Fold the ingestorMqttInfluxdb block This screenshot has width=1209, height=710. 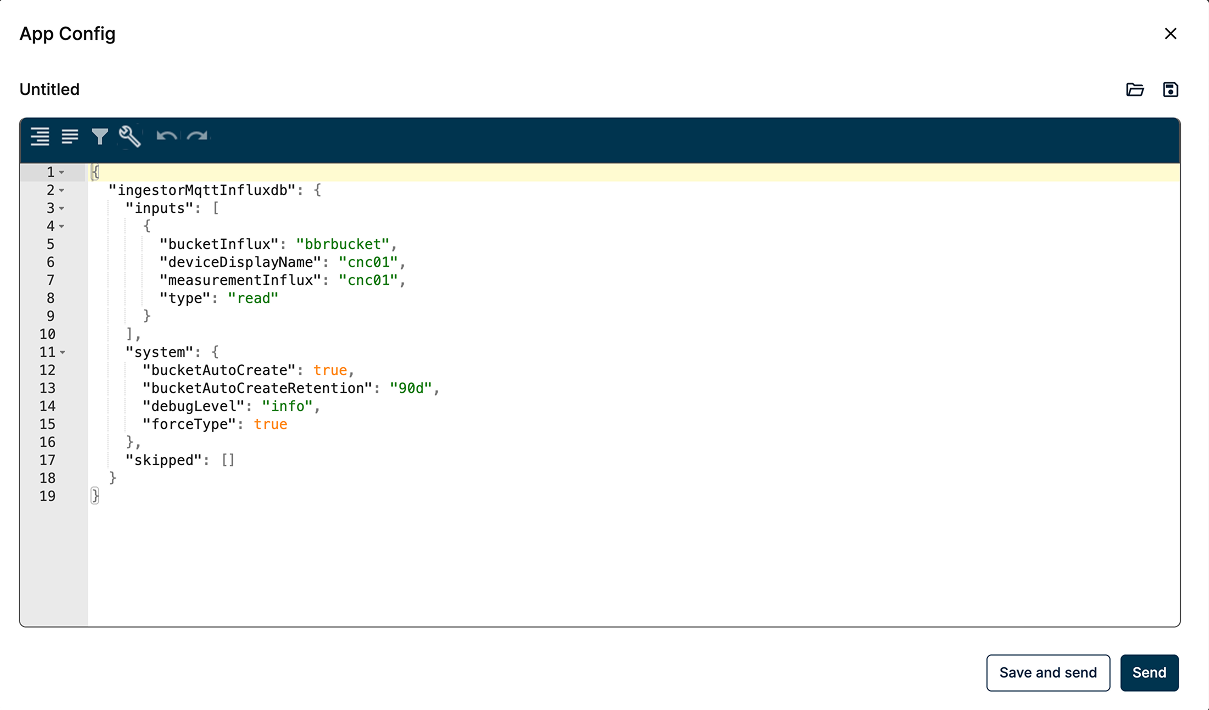click(62, 191)
